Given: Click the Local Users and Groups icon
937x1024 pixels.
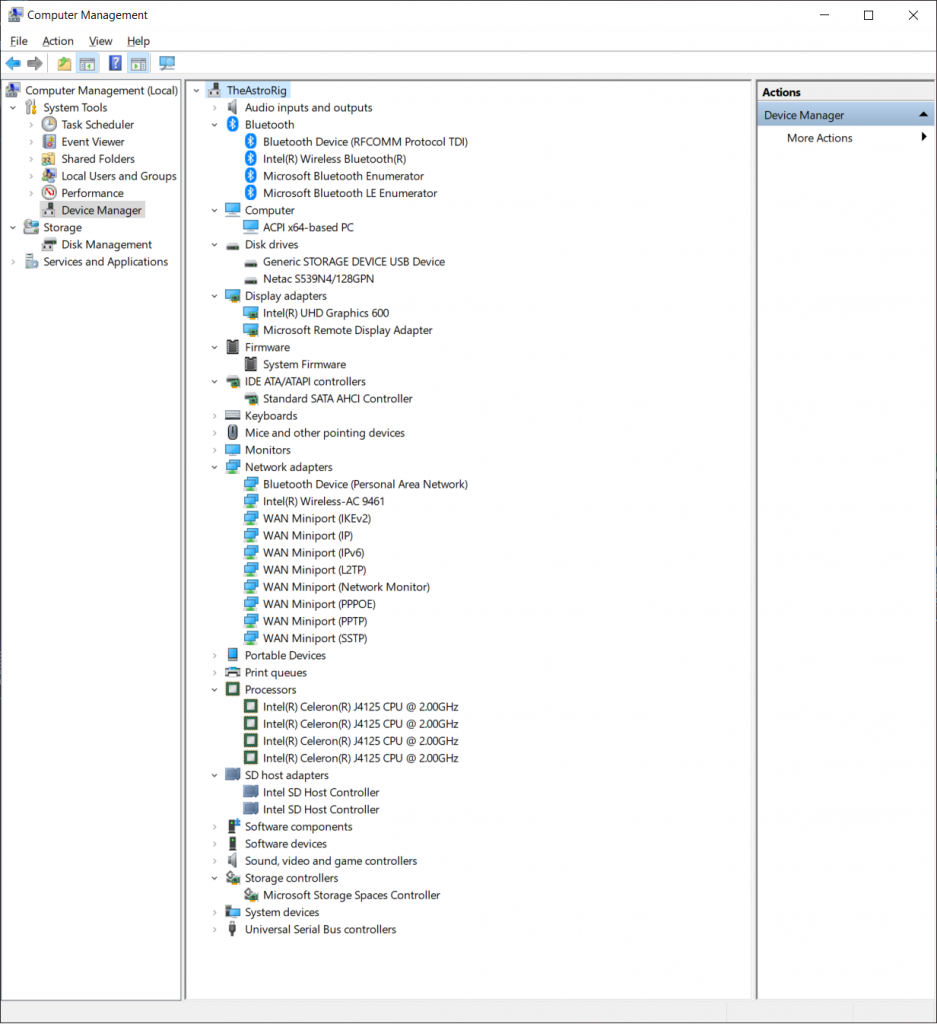Looking at the screenshot, I should click(x=49, y=176).
